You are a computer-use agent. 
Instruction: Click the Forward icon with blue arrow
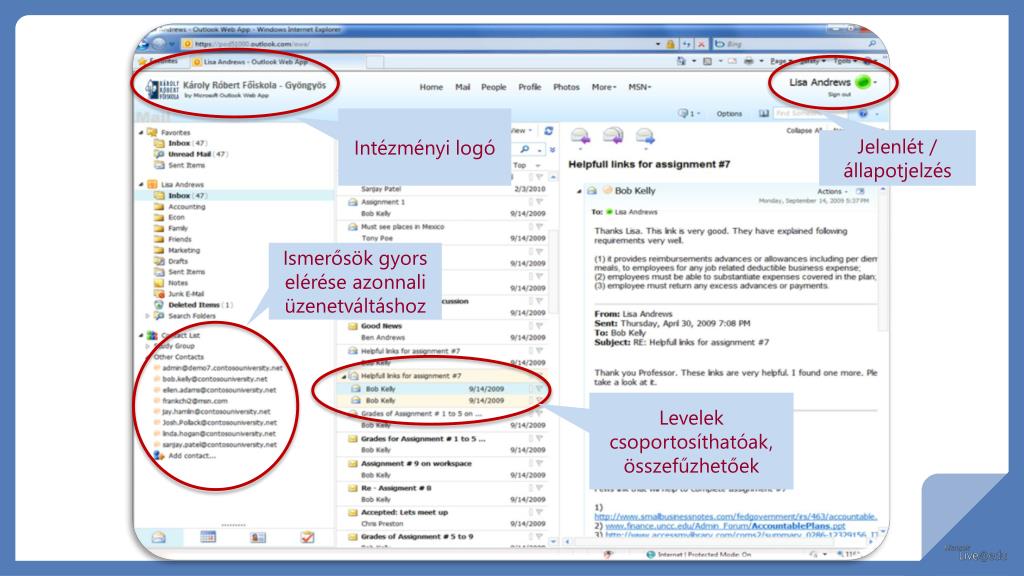point(645,136)
